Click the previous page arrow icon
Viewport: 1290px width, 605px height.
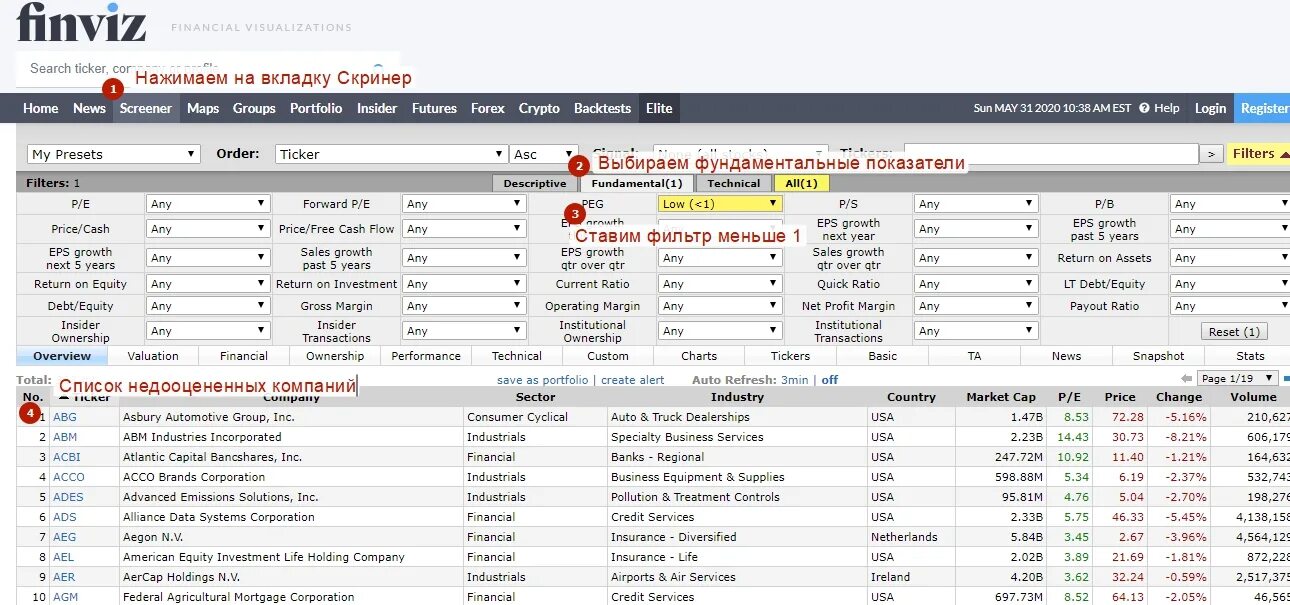[x=1186, y=379]
